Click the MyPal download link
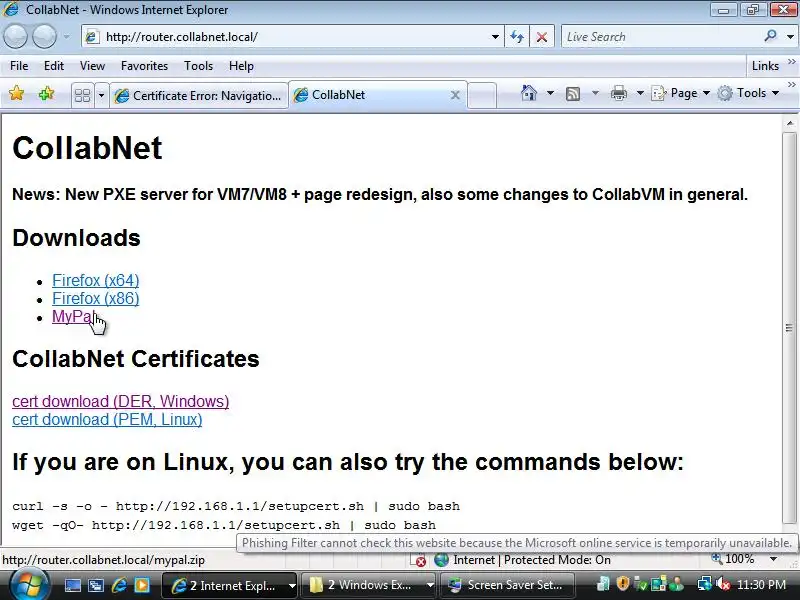Screen dimensions: 800x600 point(73,316)
